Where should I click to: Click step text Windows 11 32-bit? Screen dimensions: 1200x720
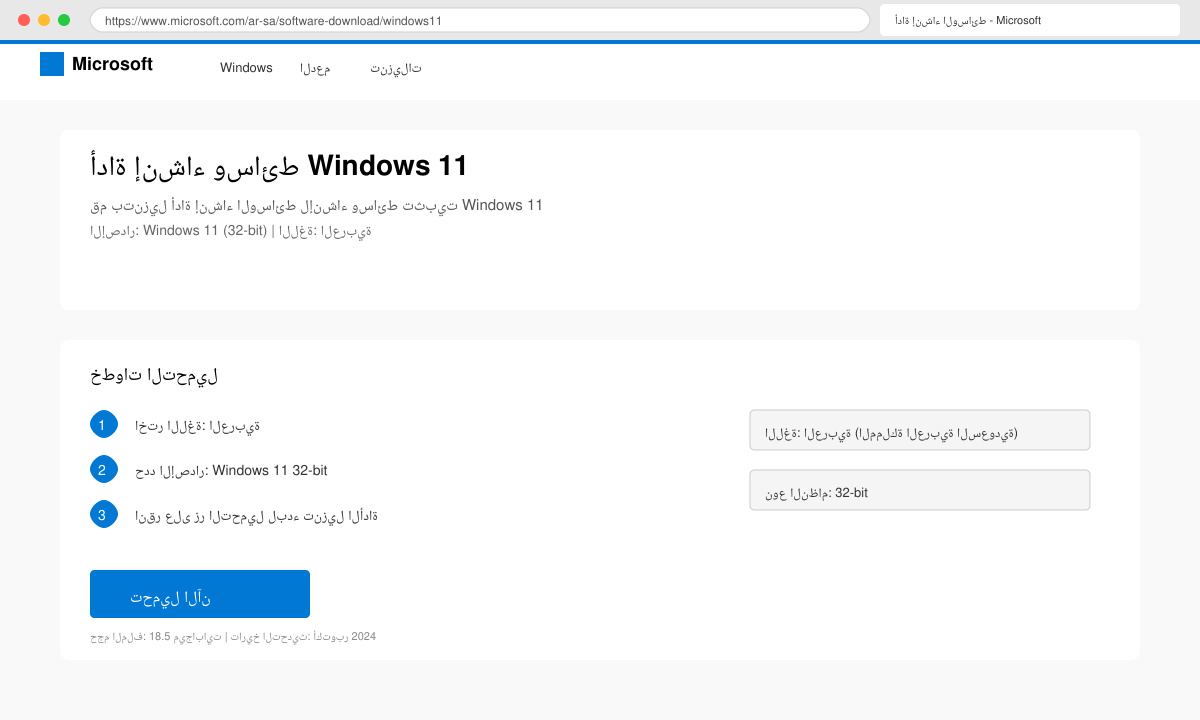coord(231,470)
